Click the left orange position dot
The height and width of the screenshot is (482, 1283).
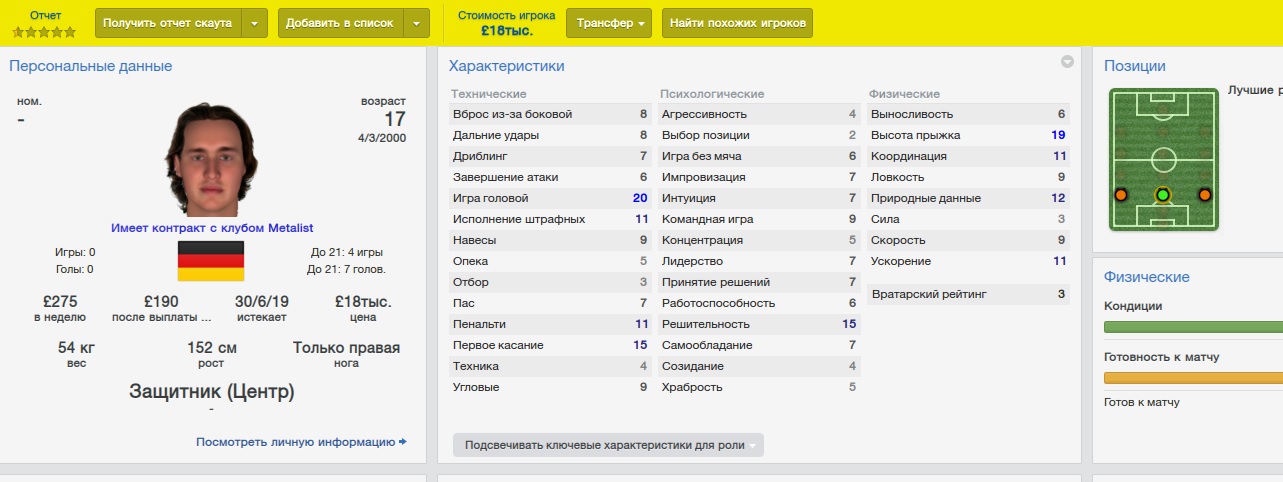click(1120, 194)
